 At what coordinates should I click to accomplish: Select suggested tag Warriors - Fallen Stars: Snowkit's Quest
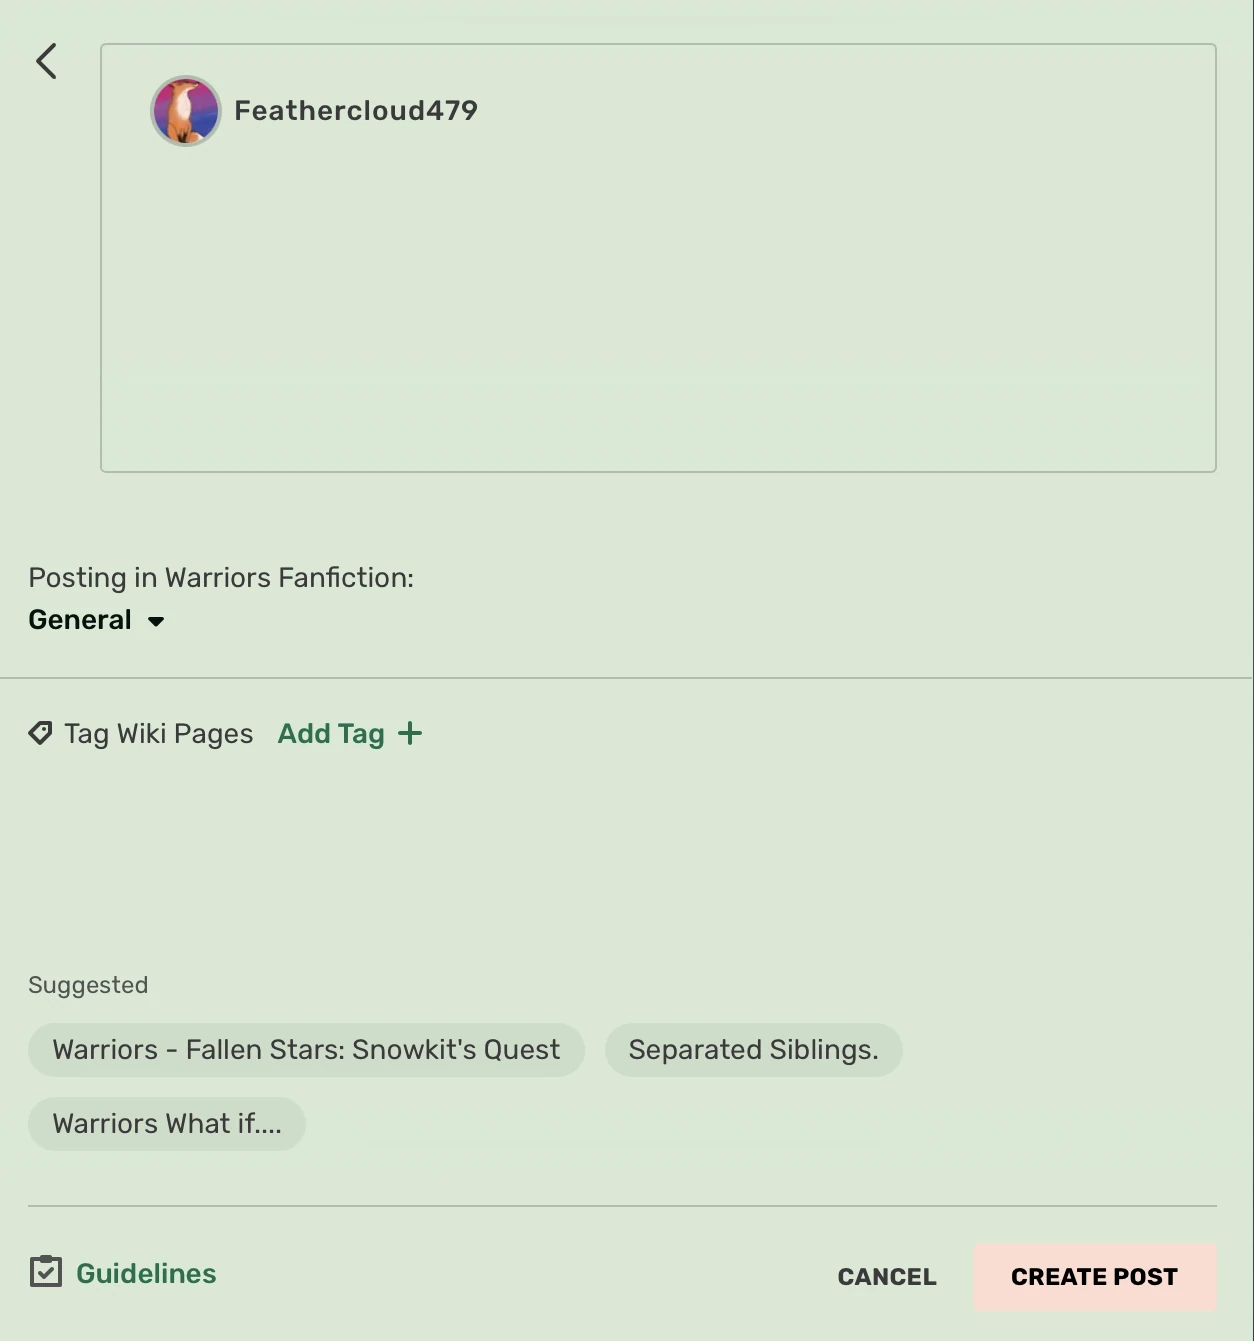click(306, 1050)
